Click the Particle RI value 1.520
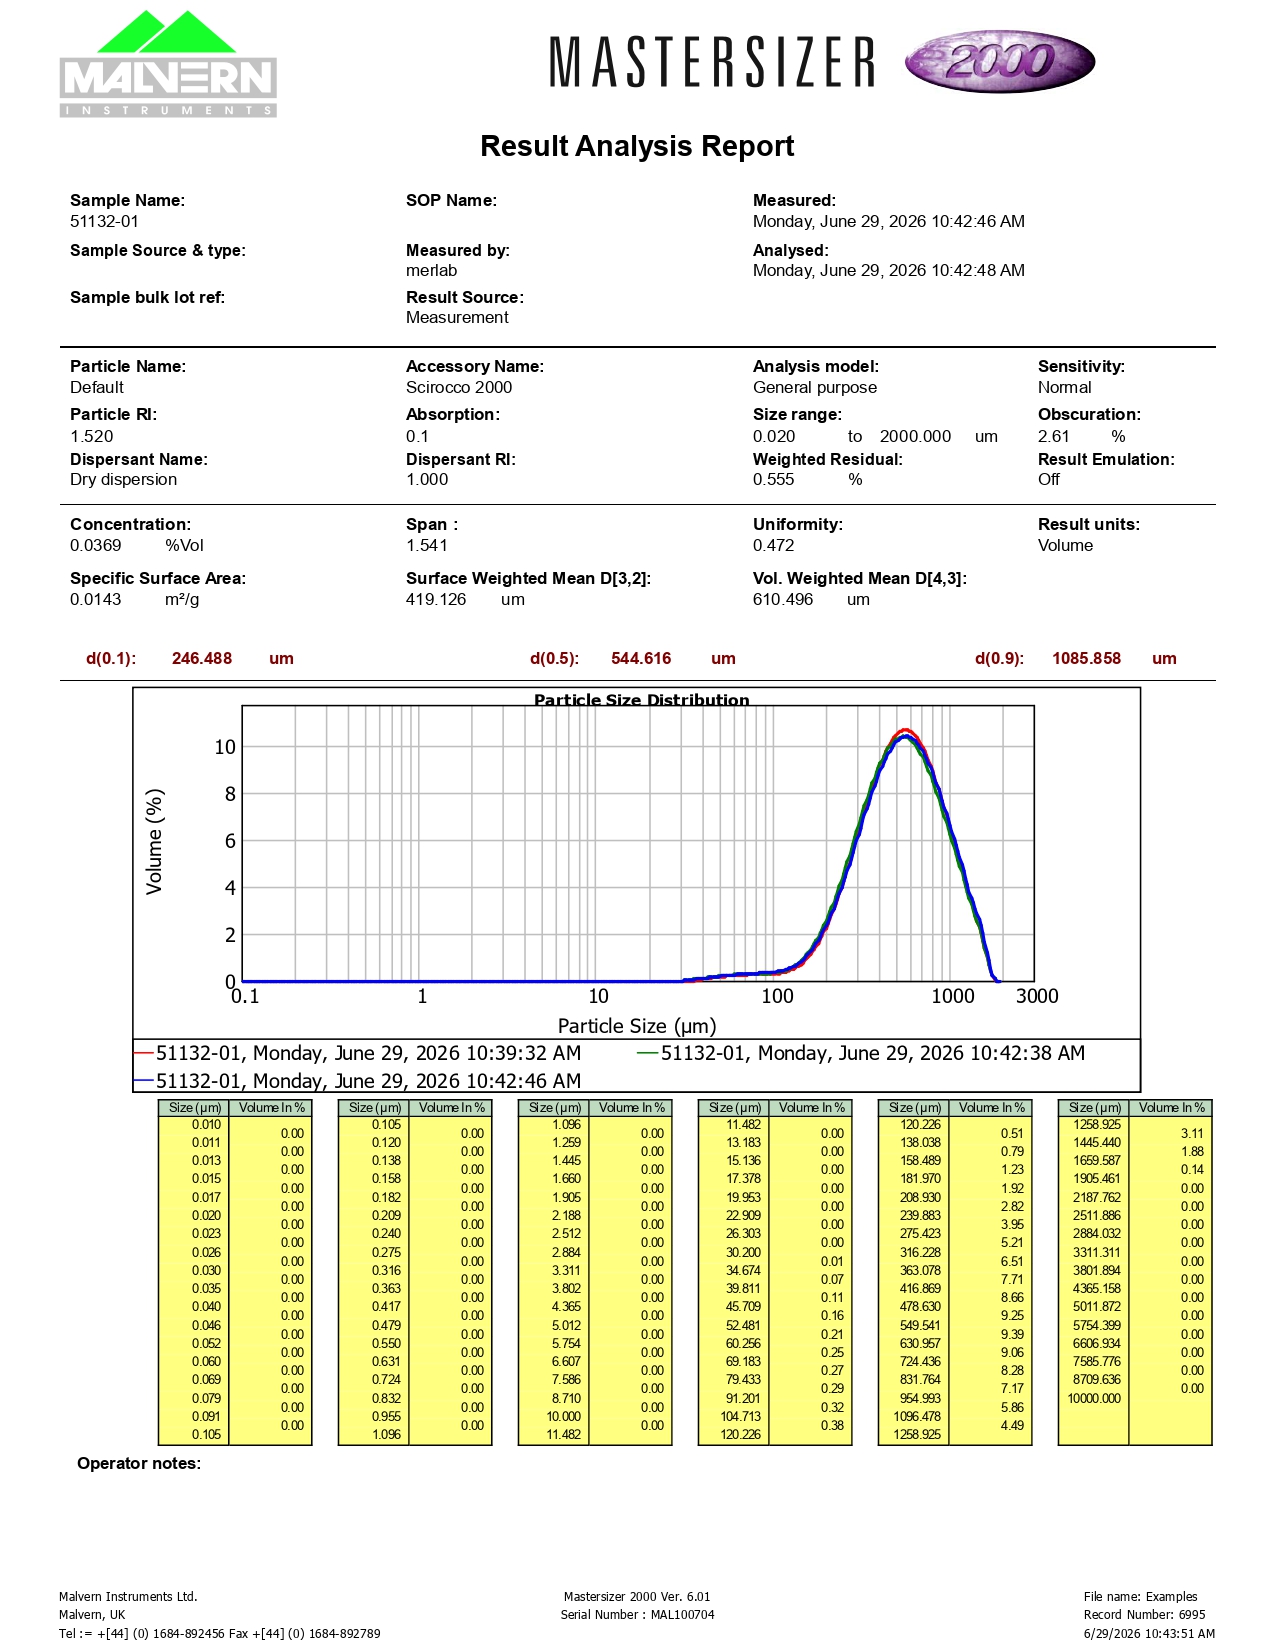Viewport: 1275px width, 1650px height. click(92, 436)
